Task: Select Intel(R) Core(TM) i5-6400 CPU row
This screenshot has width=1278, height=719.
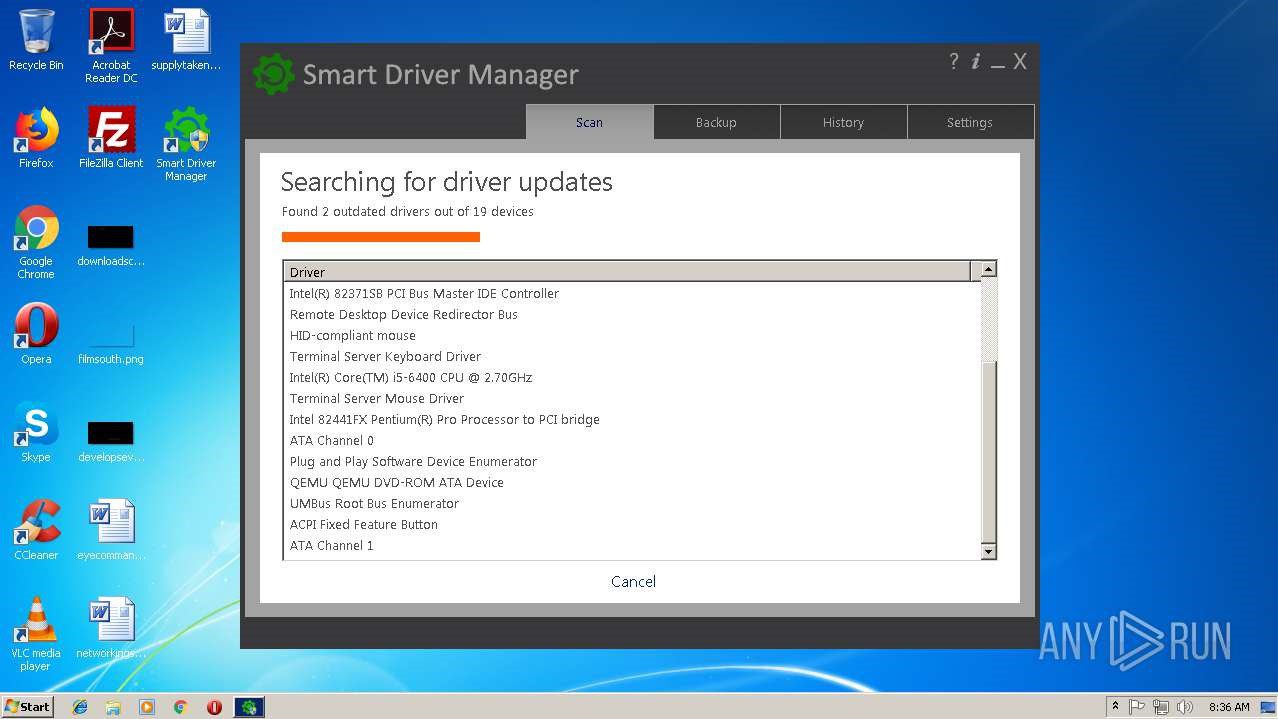Action: click(x=632, y=377)
